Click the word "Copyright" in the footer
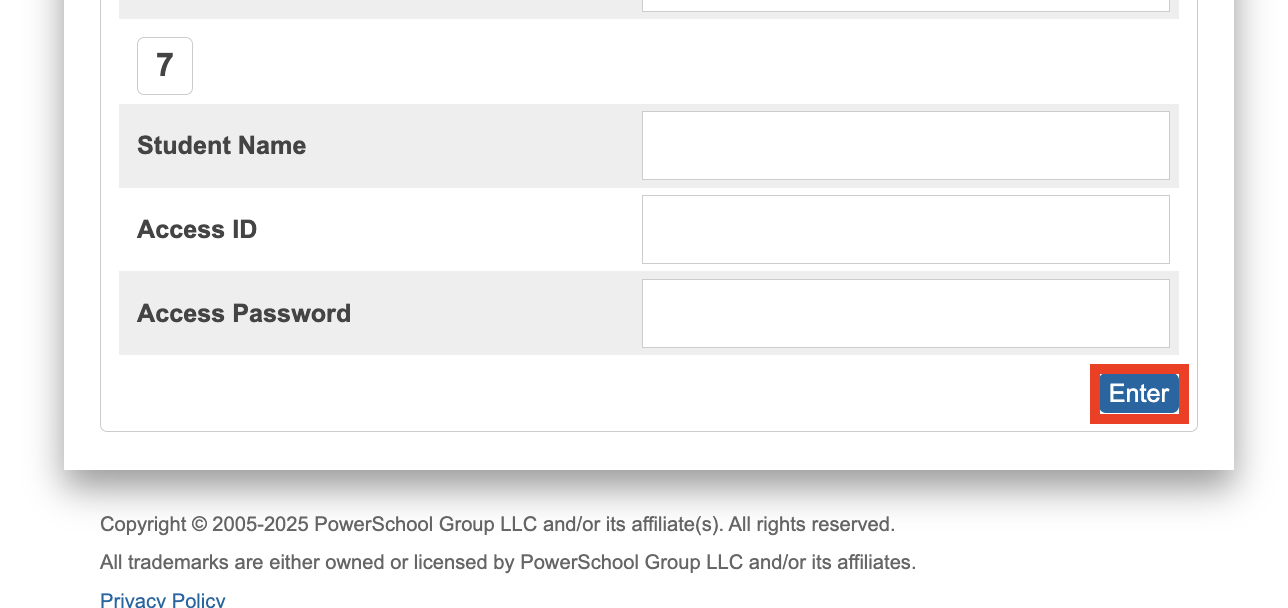 (143, 524)
